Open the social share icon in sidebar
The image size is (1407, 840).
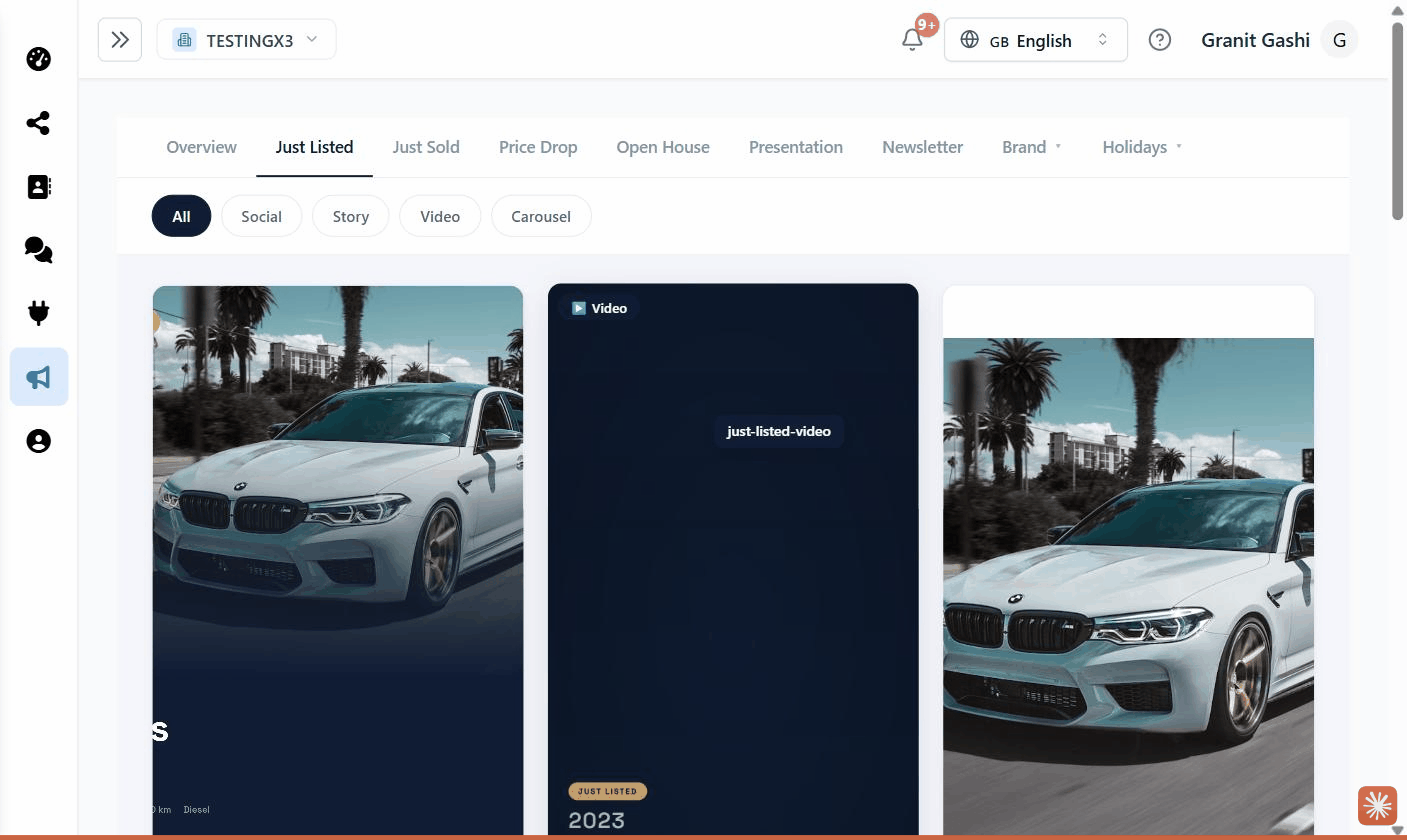tap(38, 123)
